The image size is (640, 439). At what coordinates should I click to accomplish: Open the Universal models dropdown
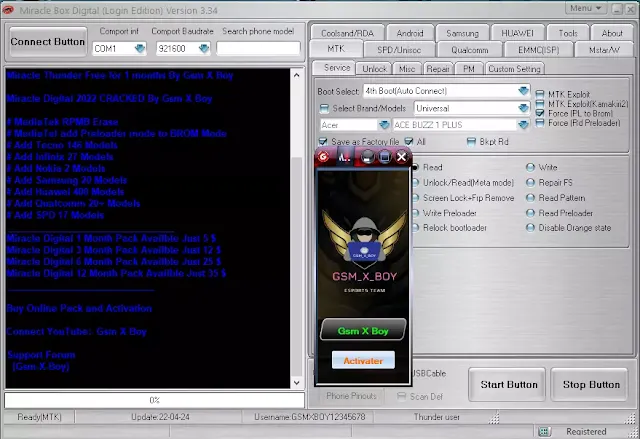[x=523, y=108]
